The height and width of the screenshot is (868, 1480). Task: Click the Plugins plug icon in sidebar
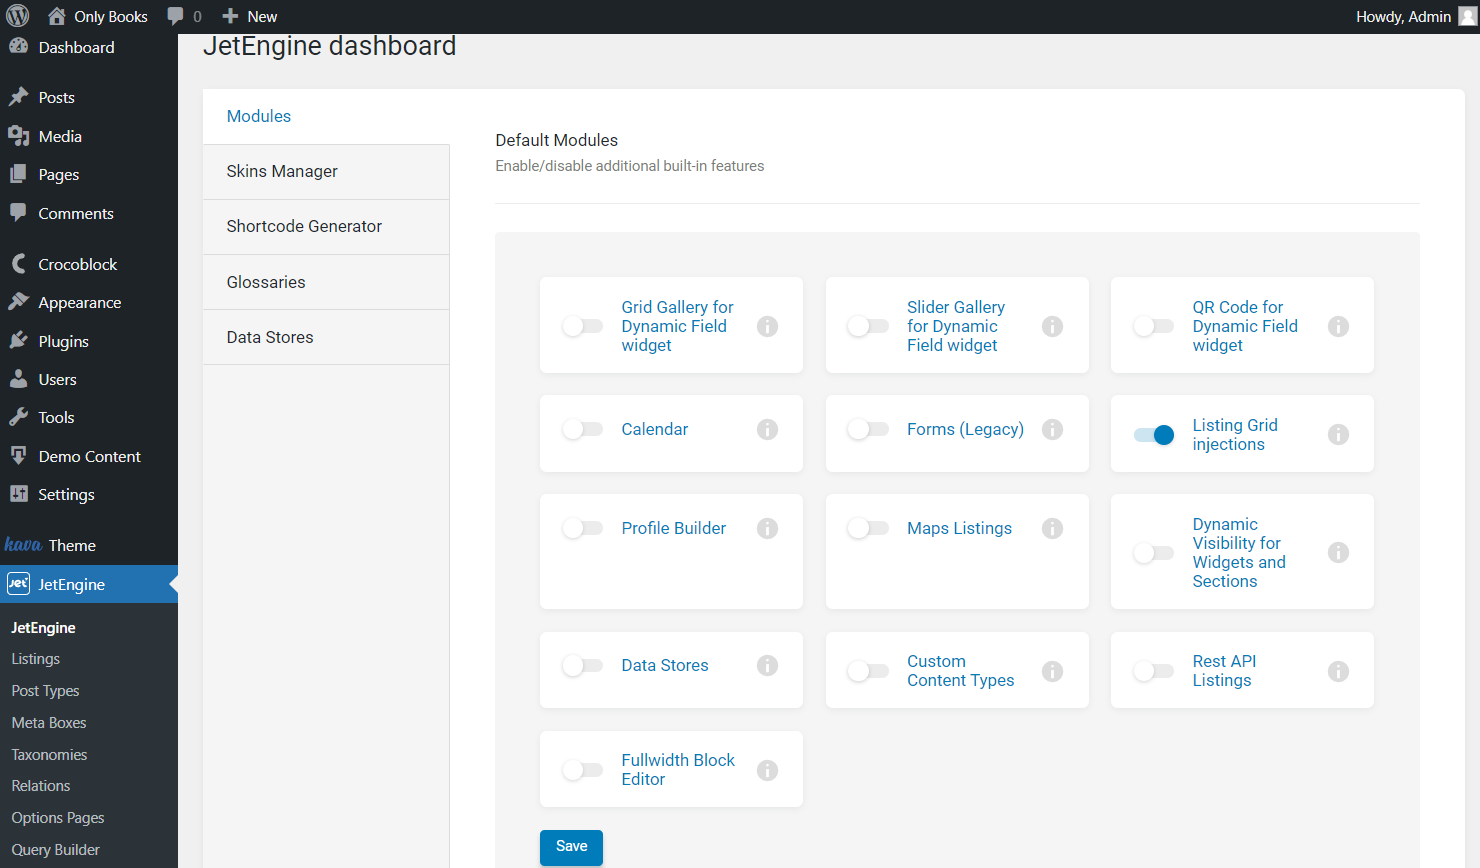[x=18, y=341]
